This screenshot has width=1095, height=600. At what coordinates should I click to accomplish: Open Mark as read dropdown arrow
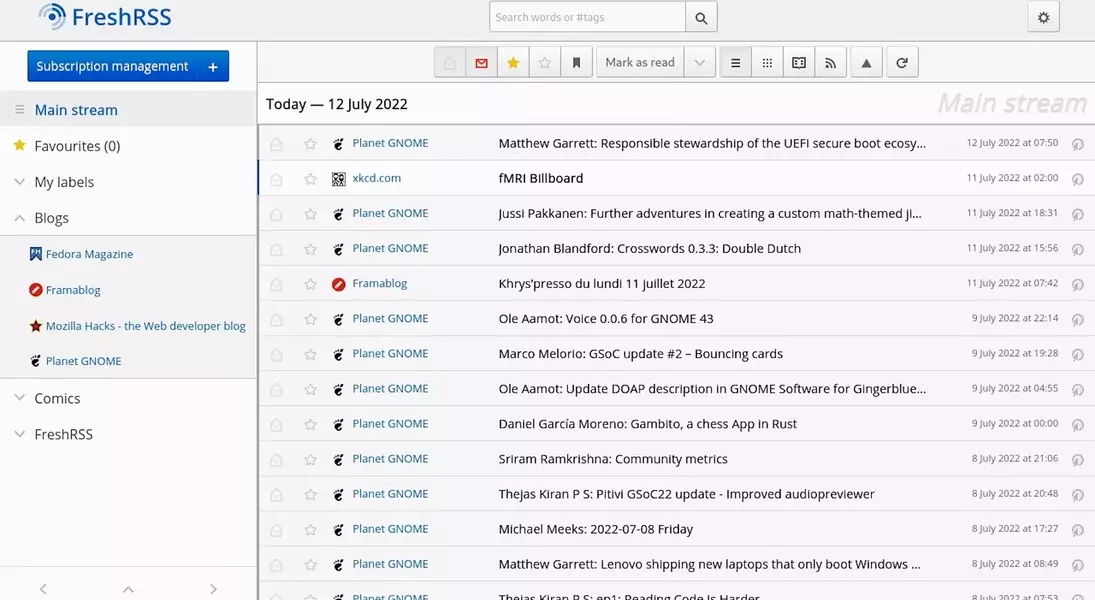click(x=700, y=63)
